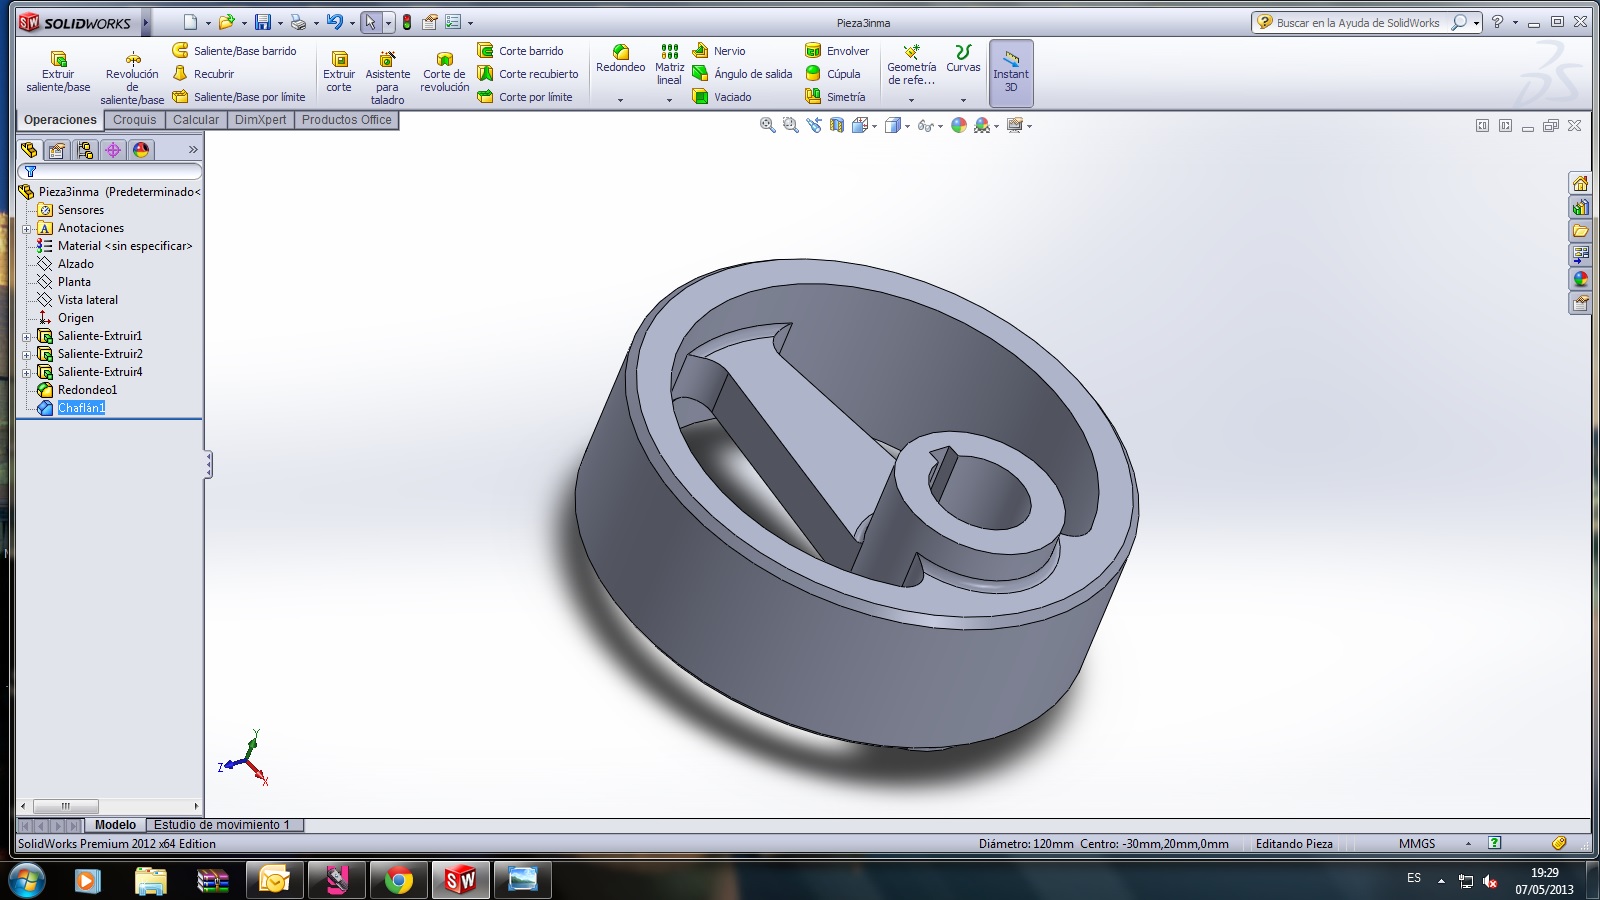Open the Options dropdown arrow in title toolbar
The width and height of the screenshot is (1600, 900).
coord(470,23)
